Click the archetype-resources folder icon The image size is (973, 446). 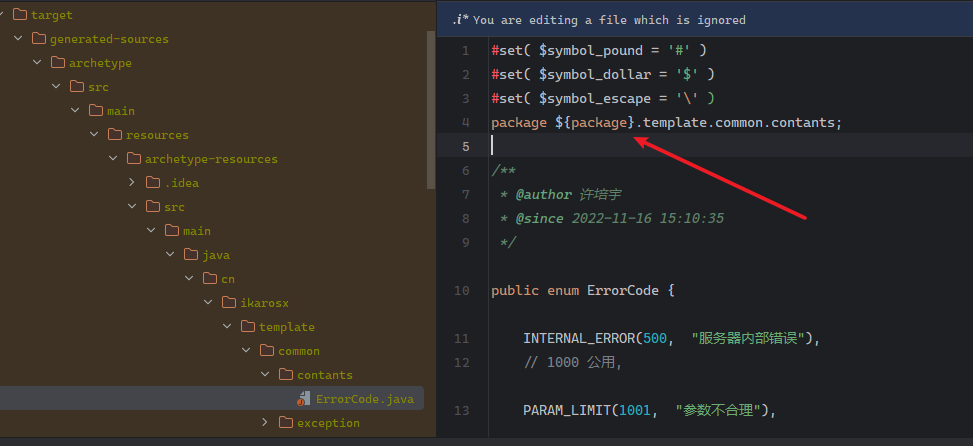point(134,159)
